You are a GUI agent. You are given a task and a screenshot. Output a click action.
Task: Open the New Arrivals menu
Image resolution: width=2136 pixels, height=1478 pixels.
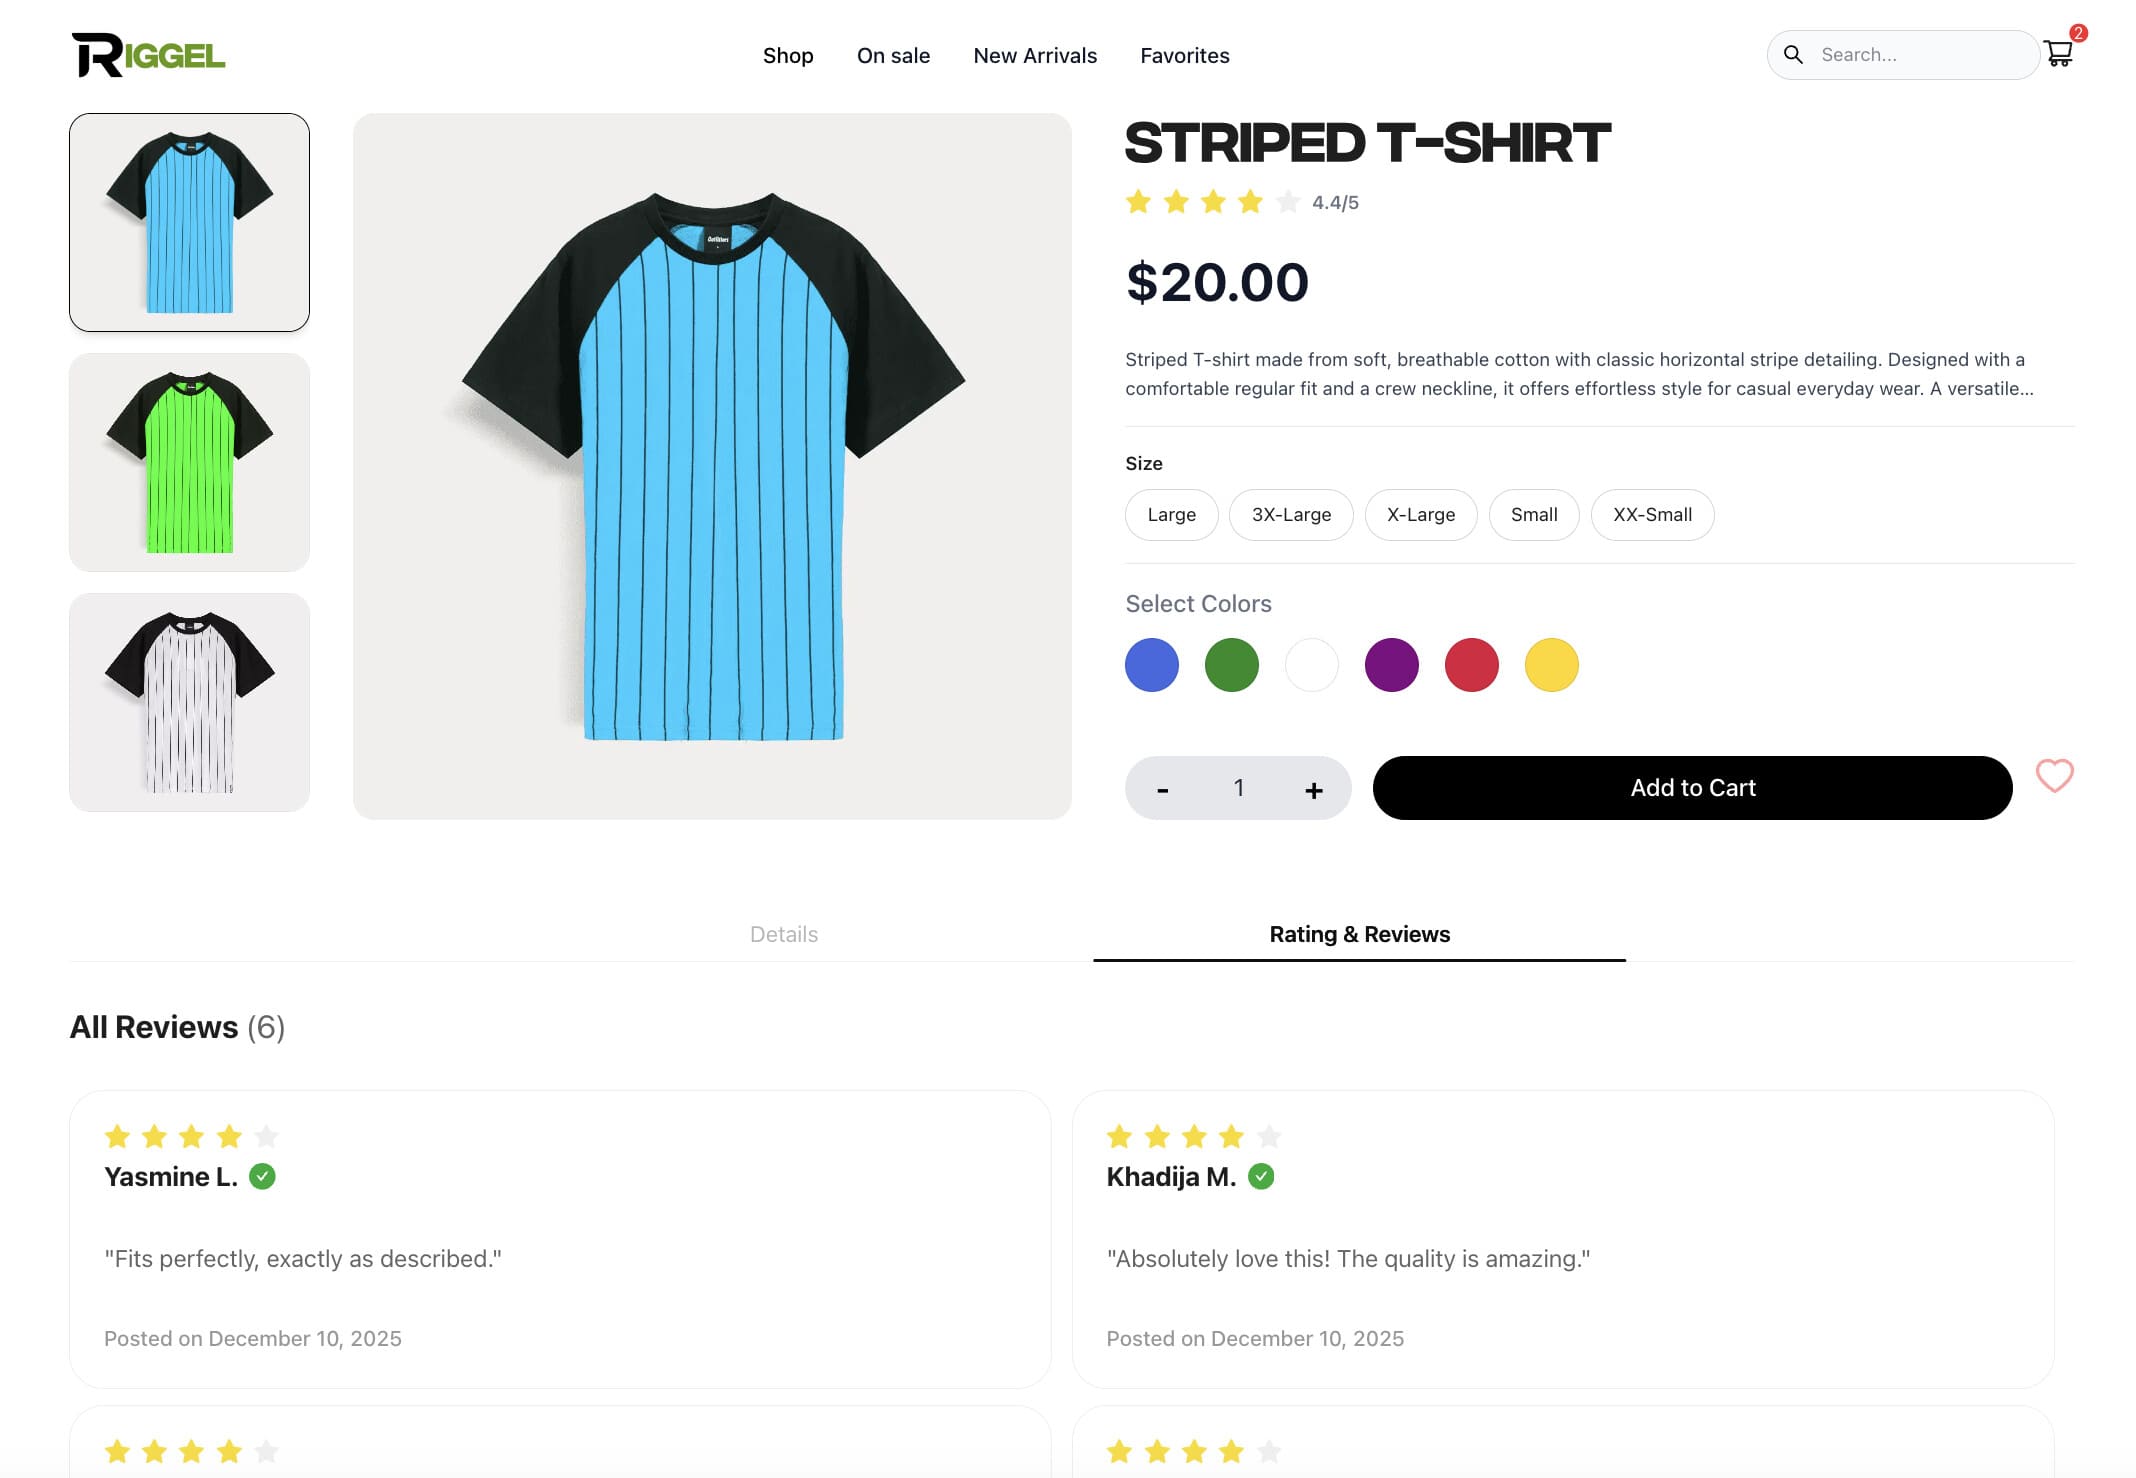(x=1035, y=56)
